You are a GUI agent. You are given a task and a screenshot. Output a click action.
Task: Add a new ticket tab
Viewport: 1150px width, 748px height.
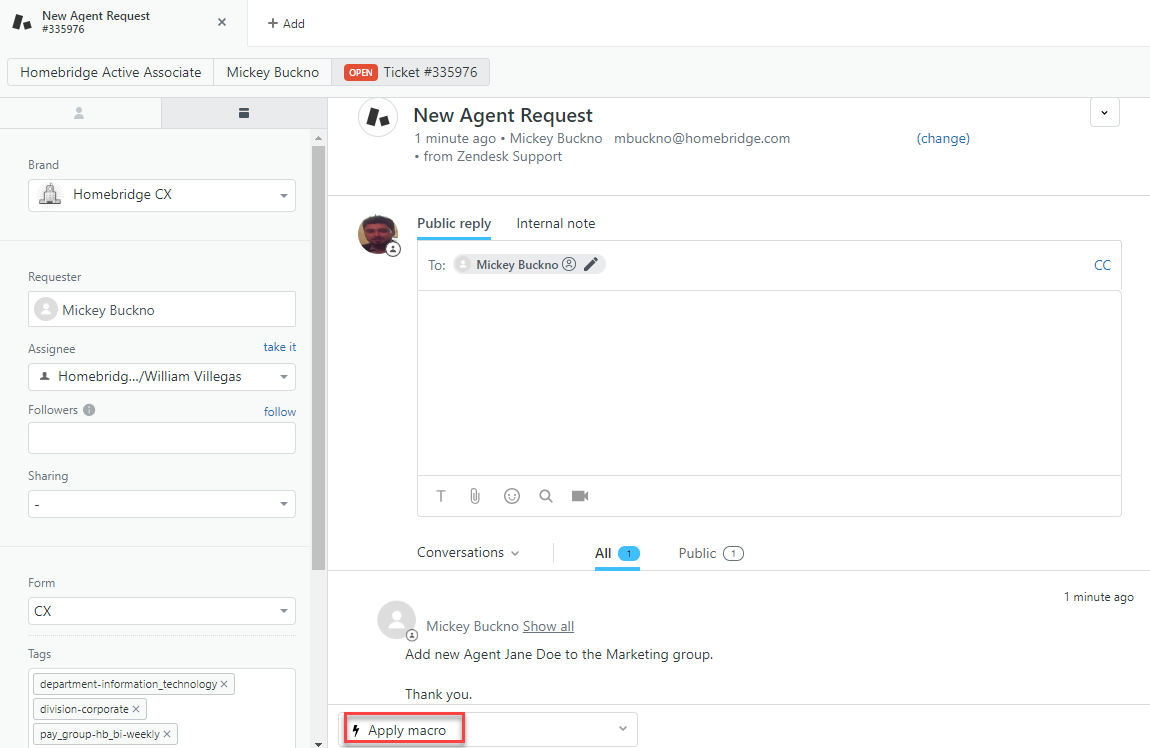pyautogui.click(x=286, y=23)
